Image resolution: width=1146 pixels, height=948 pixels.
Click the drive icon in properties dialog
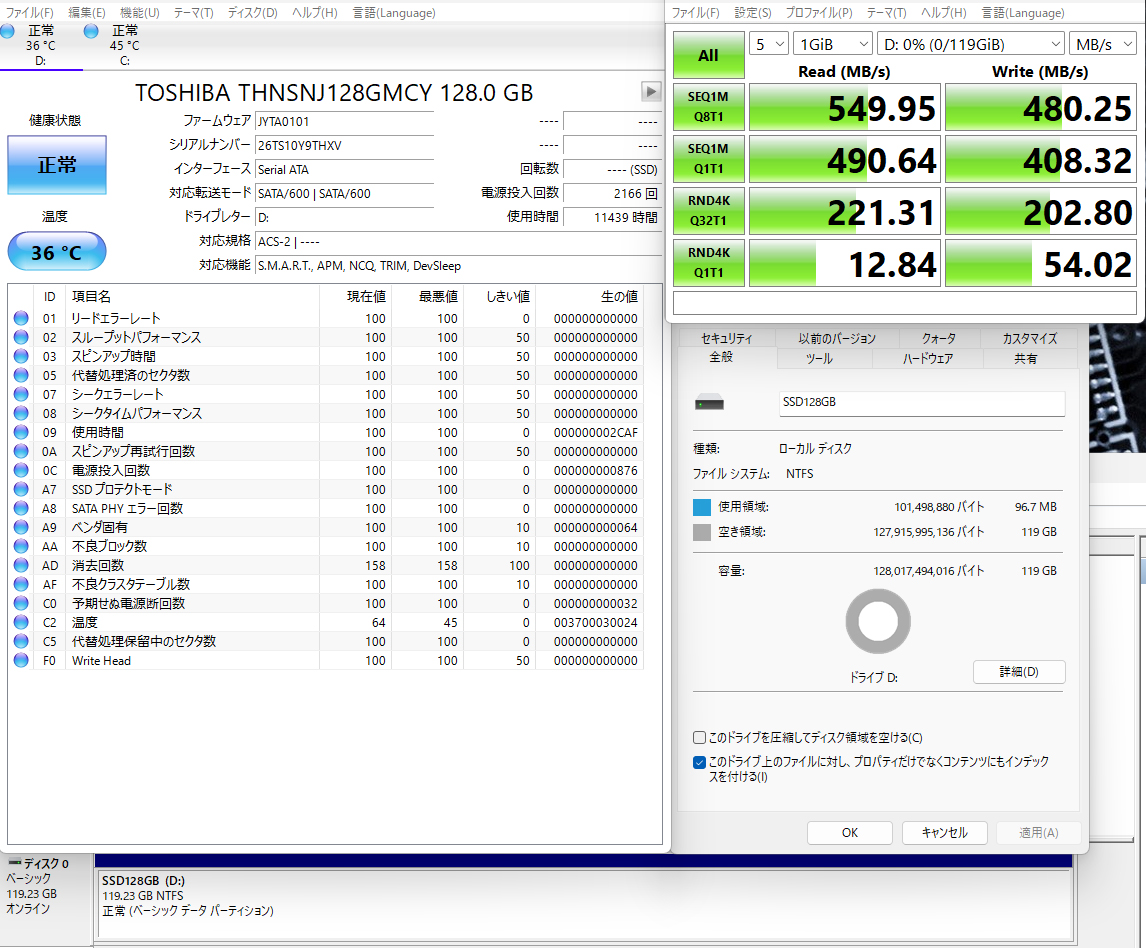(x=709, y=403)
